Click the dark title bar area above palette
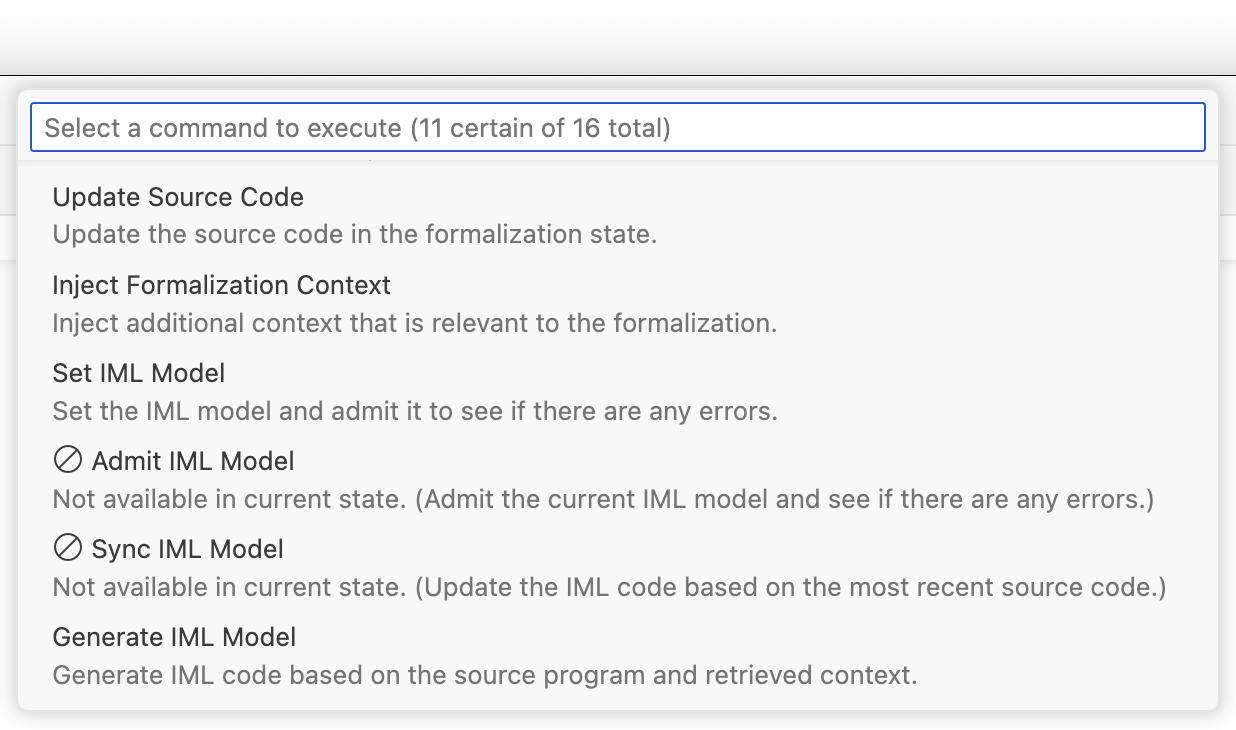The height and width of the screenshot is (730, 1236). 618,38
